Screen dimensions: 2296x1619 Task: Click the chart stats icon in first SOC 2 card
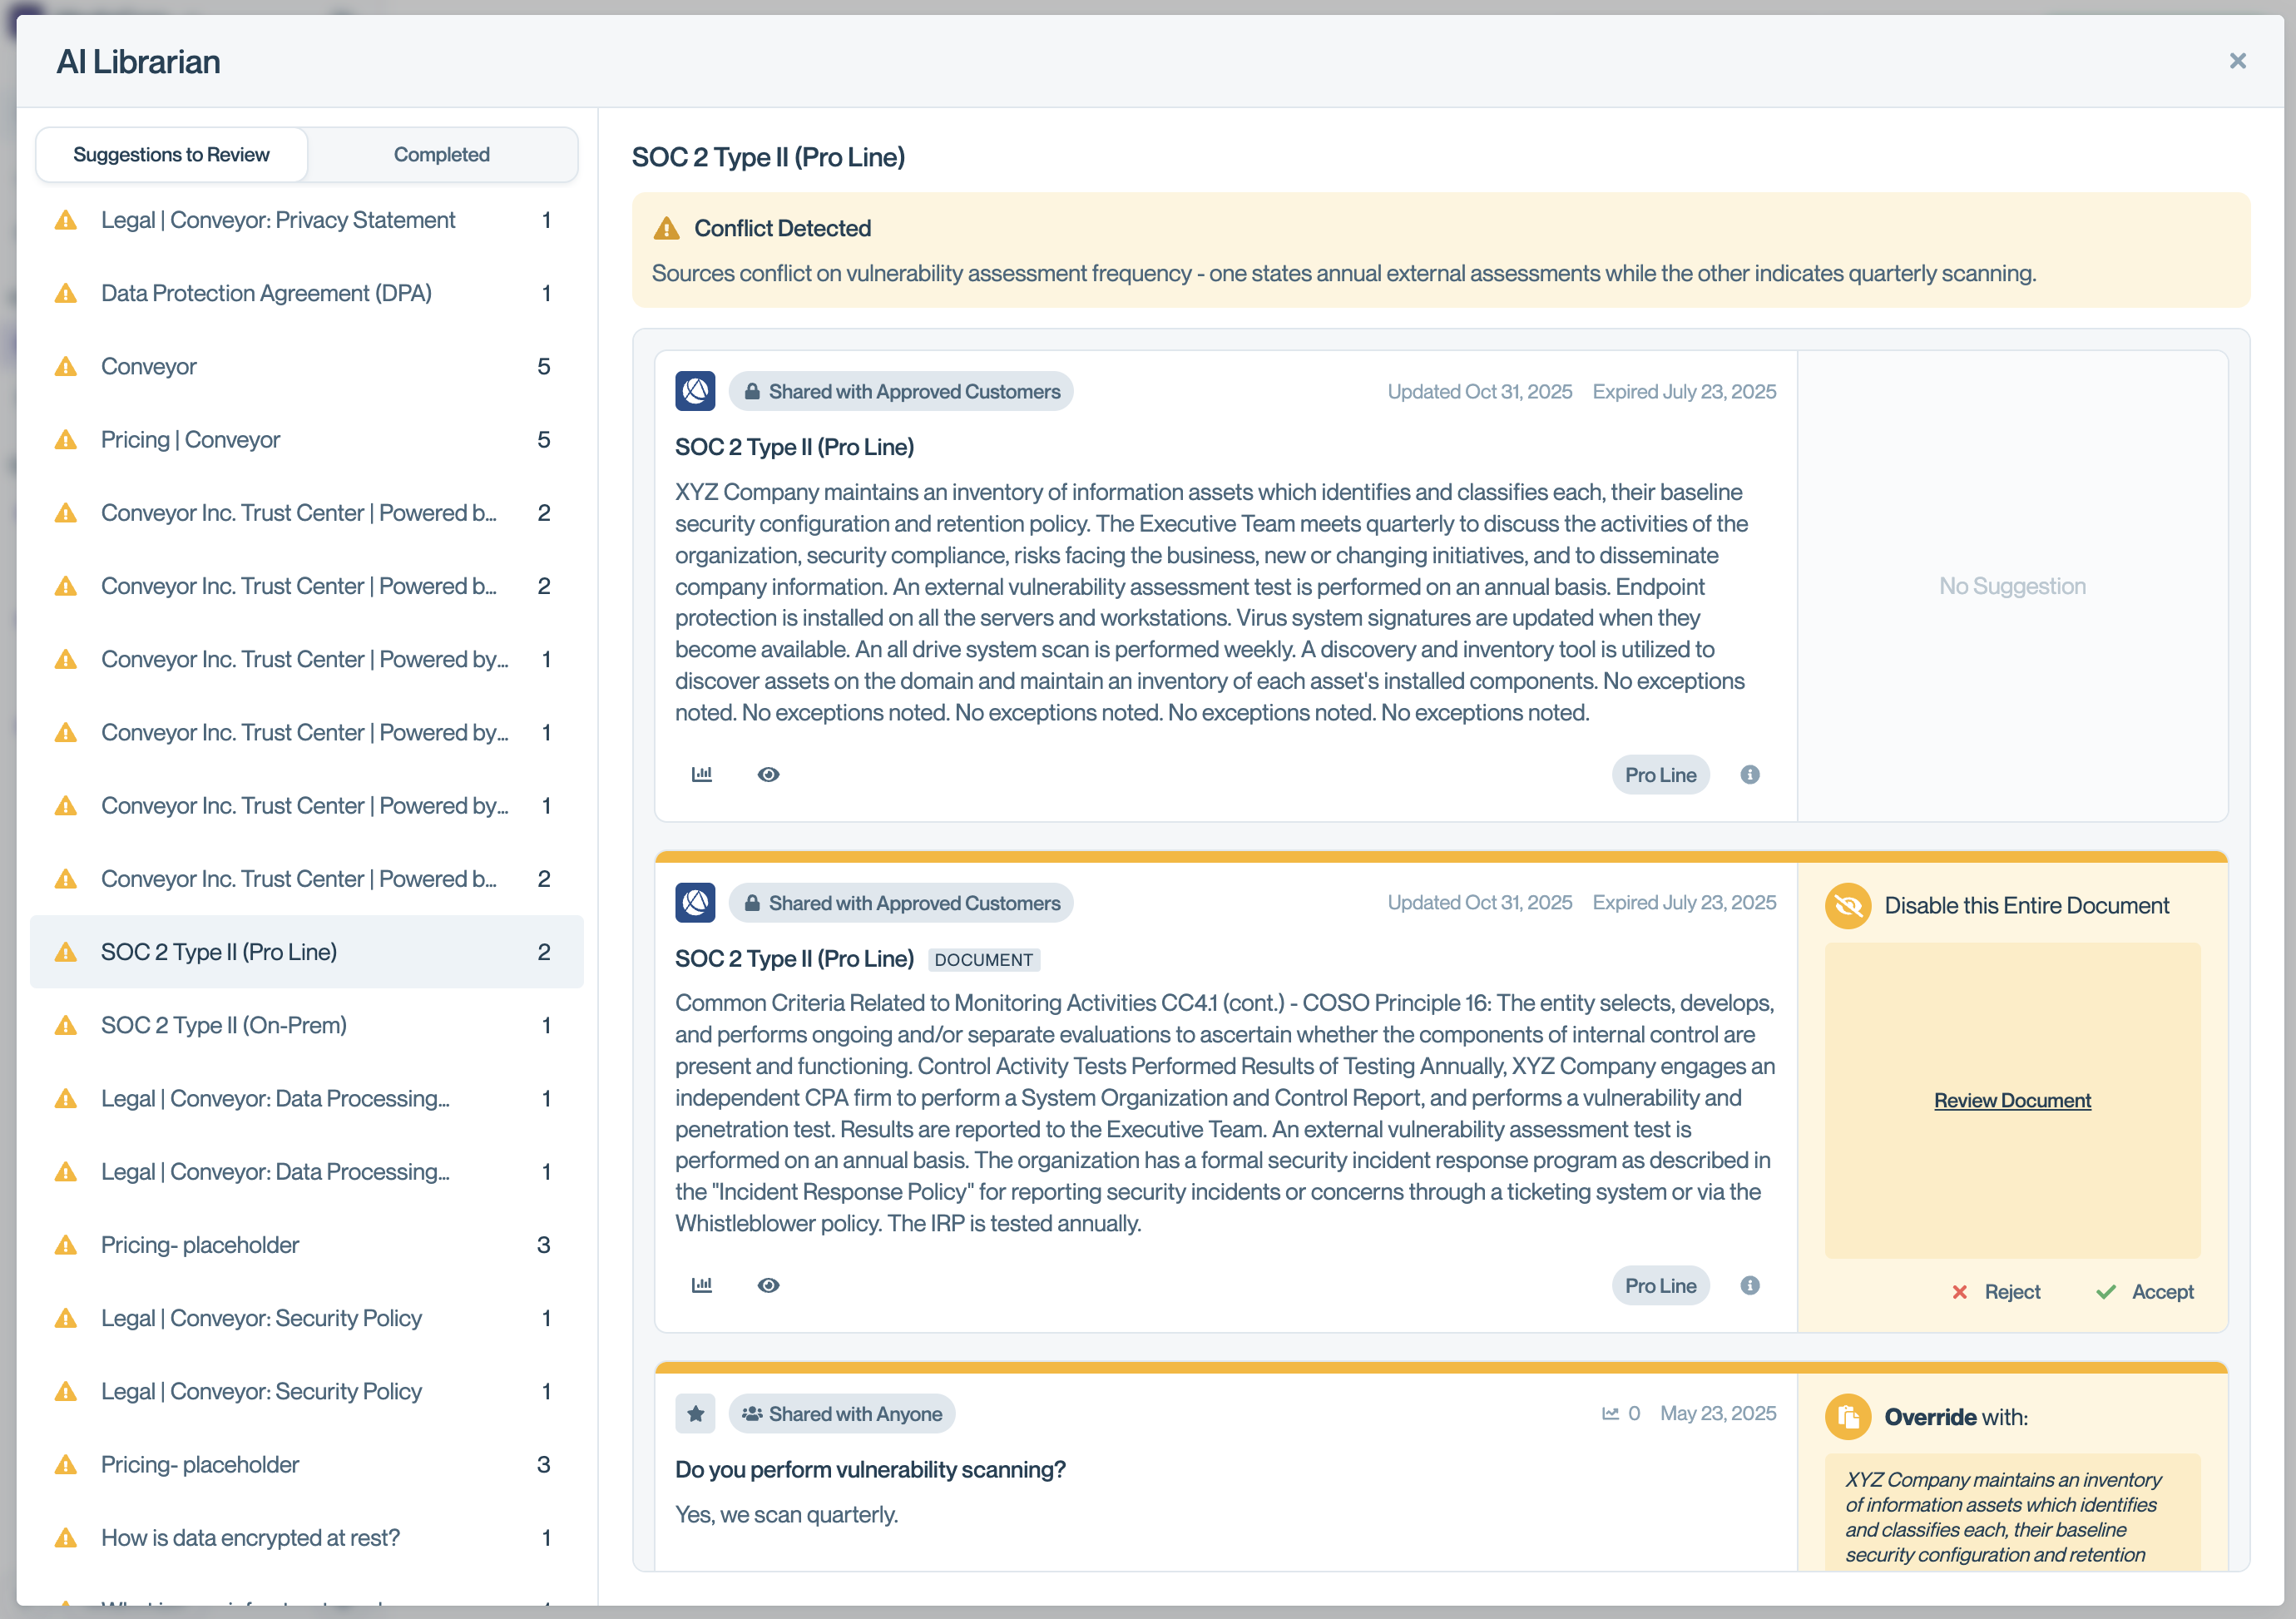coord(702,774)
